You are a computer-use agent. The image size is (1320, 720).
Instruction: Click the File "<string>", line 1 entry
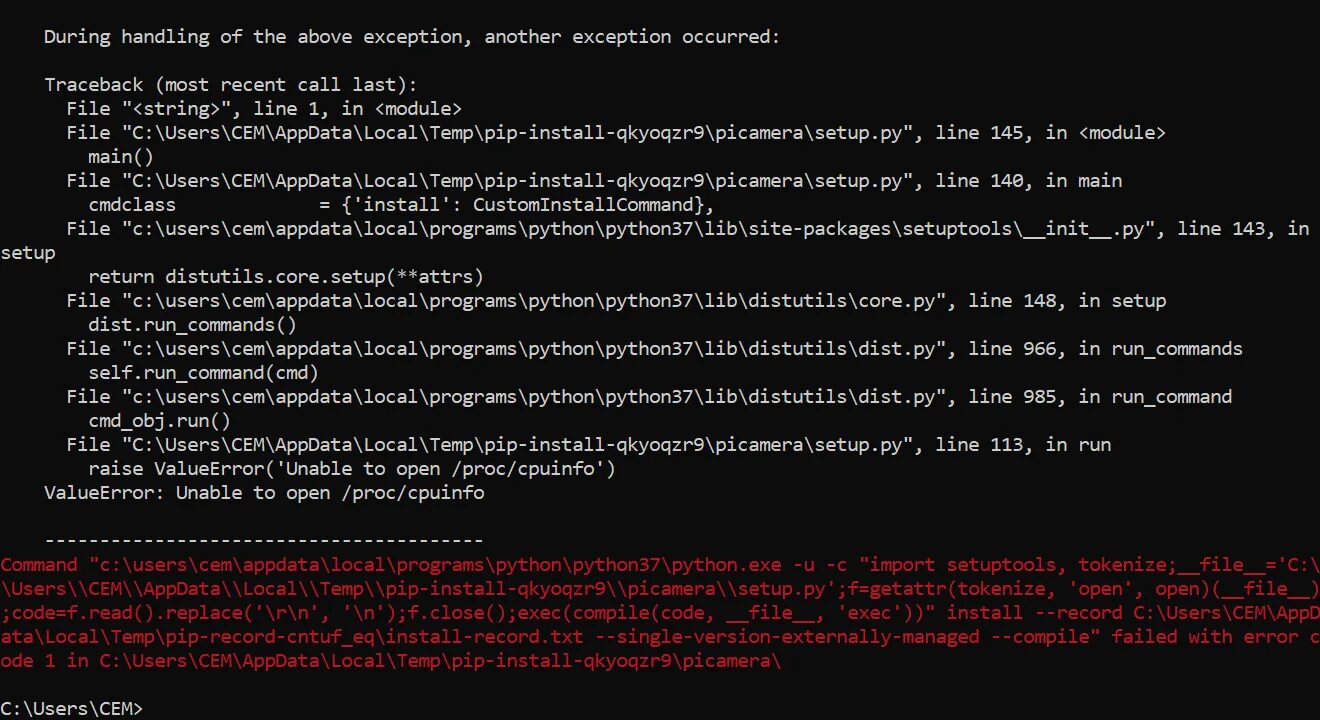click(264, 108)
